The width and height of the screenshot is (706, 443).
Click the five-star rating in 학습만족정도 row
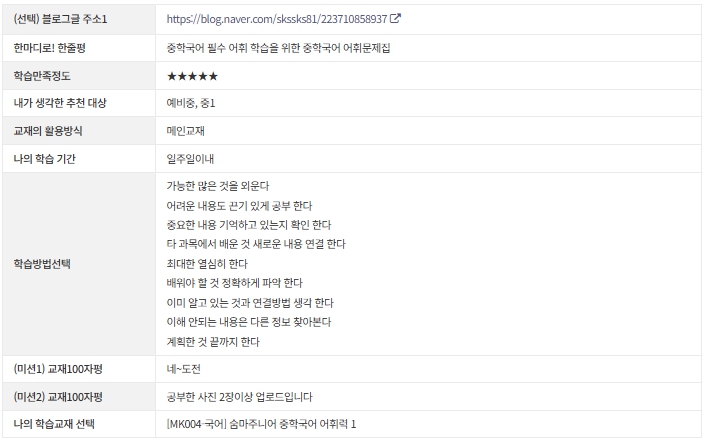click(192, 75)
